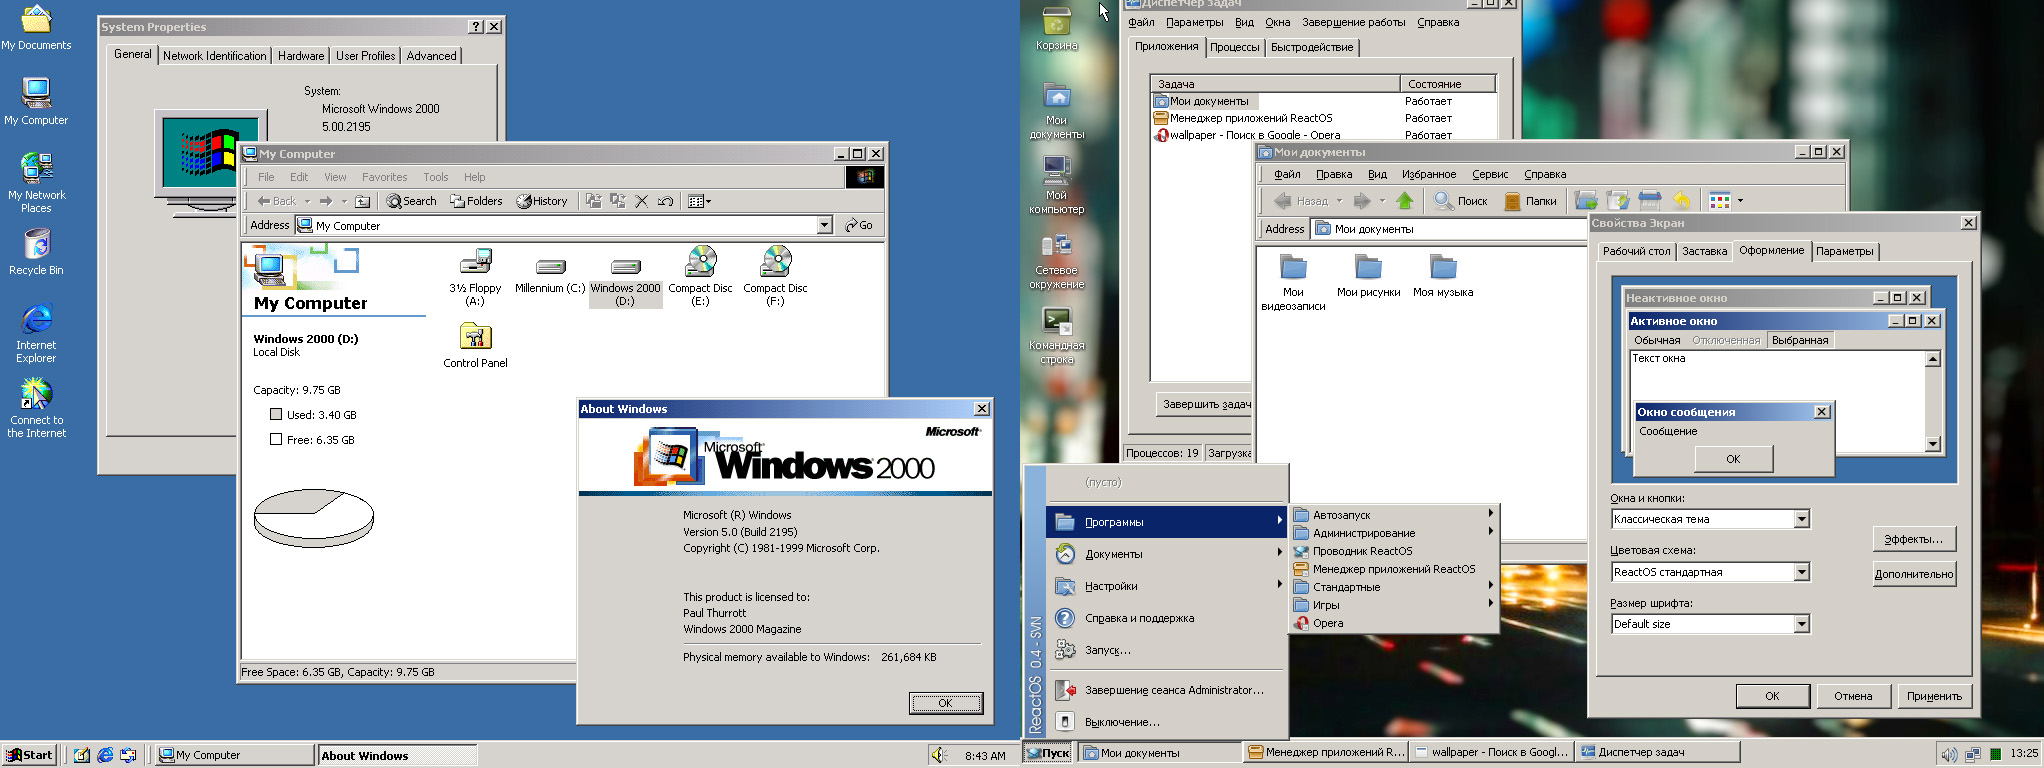Screen dimensions: 2044x768
Task: Select Compact Disc (F:) drive
Action: click(775, 277)
